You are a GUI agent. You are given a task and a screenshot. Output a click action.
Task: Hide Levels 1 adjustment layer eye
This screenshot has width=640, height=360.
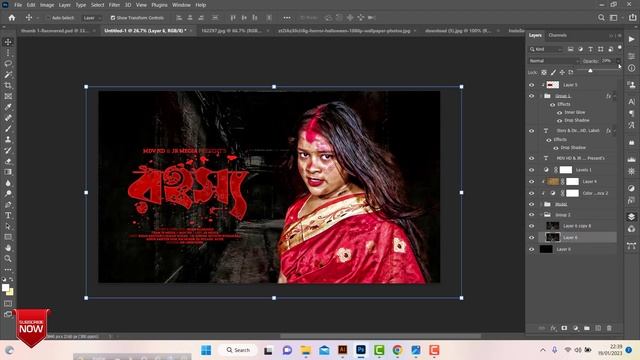click(531, 170)
